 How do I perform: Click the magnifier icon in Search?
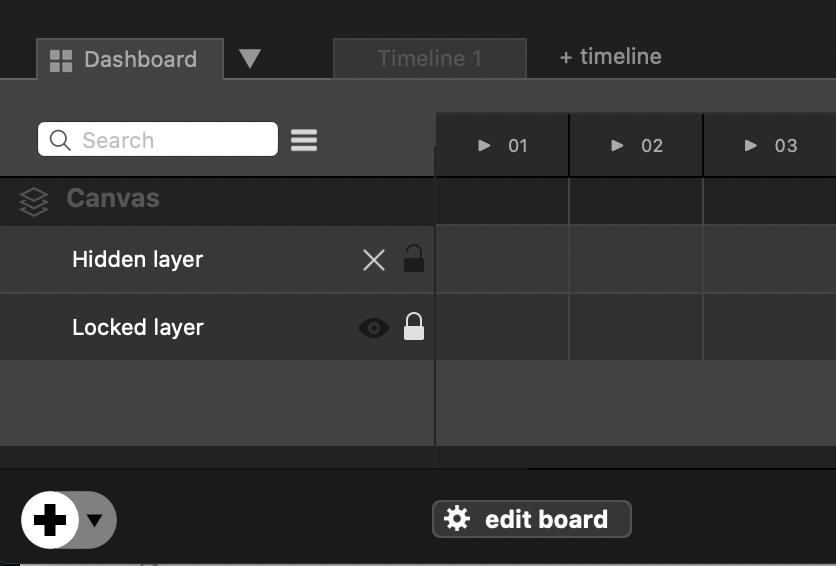click(x=60, y=140)
